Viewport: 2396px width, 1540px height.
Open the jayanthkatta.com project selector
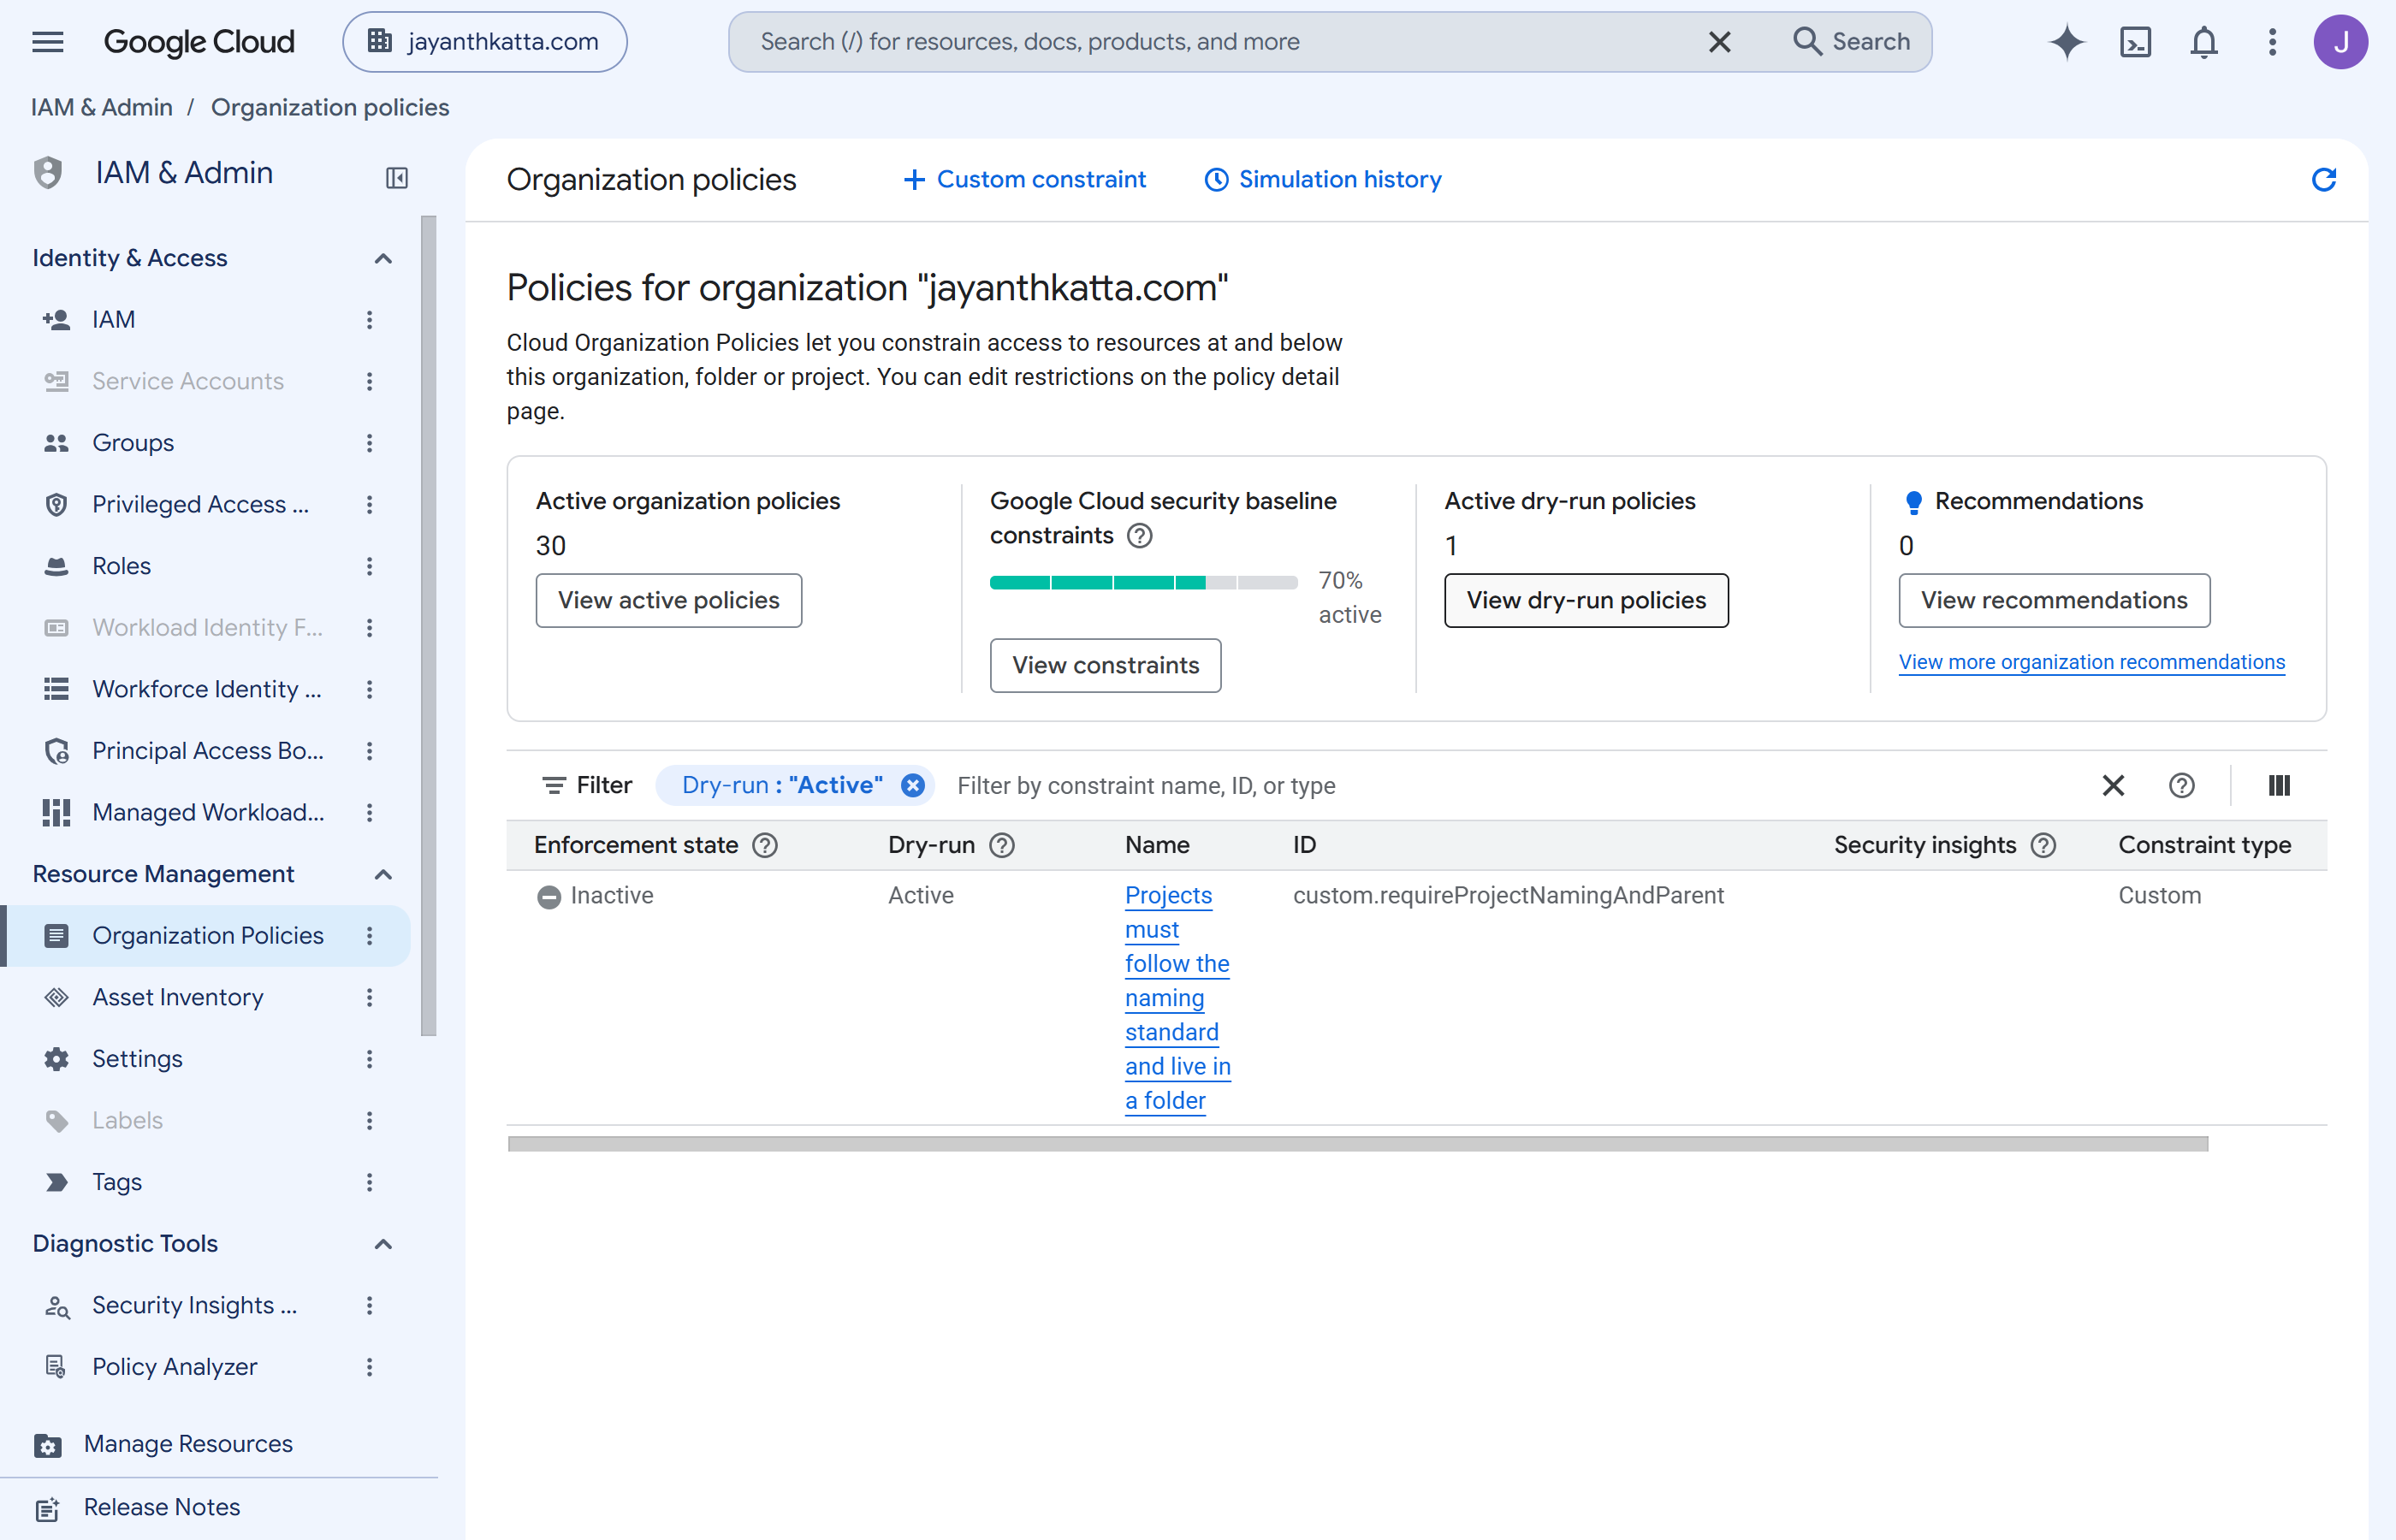[x=484, y=41]
